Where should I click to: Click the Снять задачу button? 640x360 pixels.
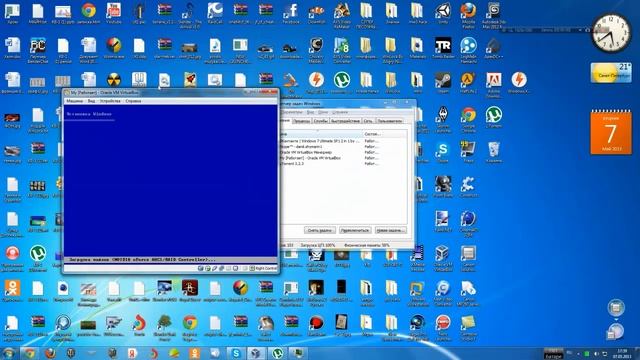(x=320, y=231)
